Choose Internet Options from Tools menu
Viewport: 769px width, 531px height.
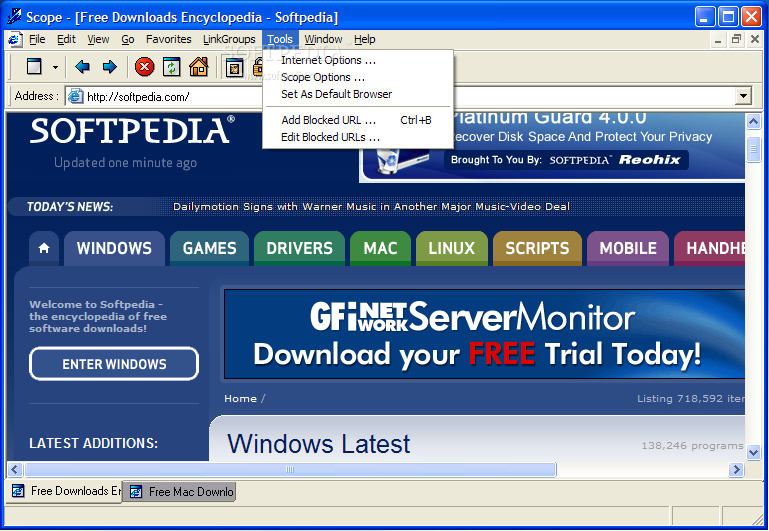coord(358,60)
